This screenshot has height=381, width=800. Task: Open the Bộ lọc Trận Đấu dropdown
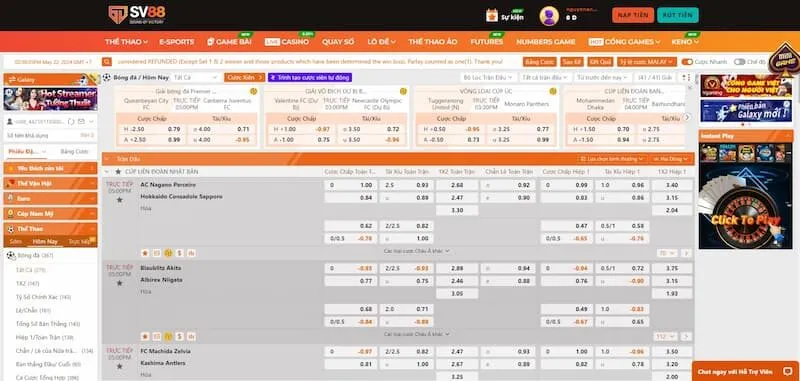(x=488, y=78)
